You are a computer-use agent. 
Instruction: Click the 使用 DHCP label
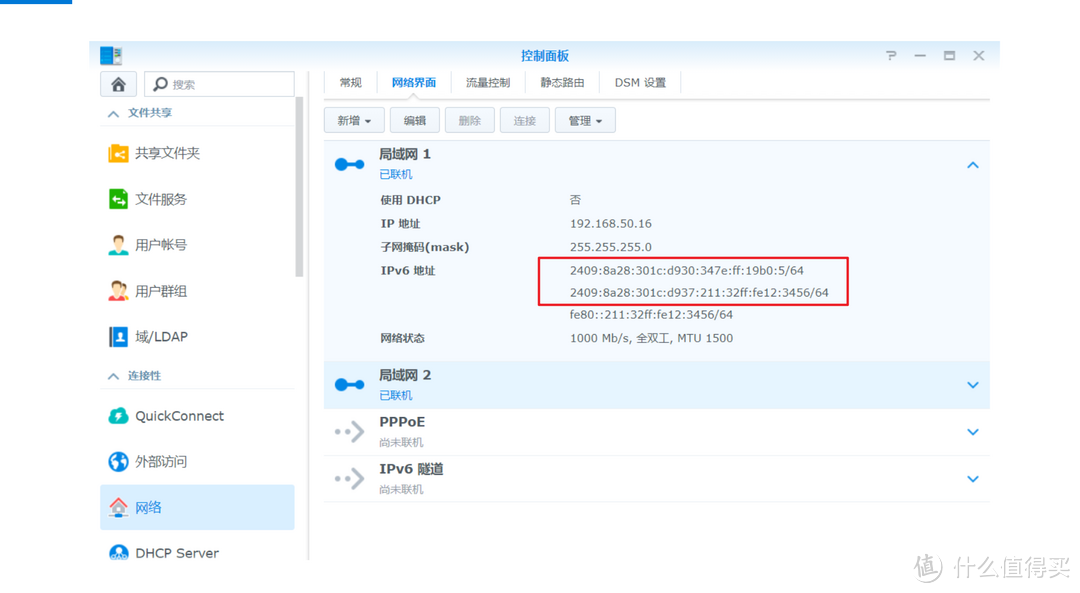(411, 200)
